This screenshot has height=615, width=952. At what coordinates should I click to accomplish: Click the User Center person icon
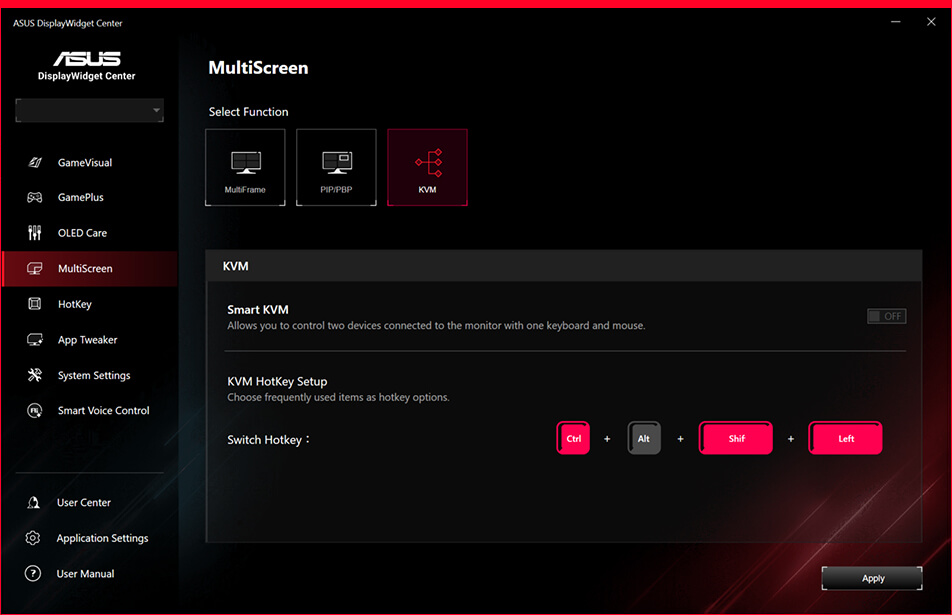coord(33,502)
